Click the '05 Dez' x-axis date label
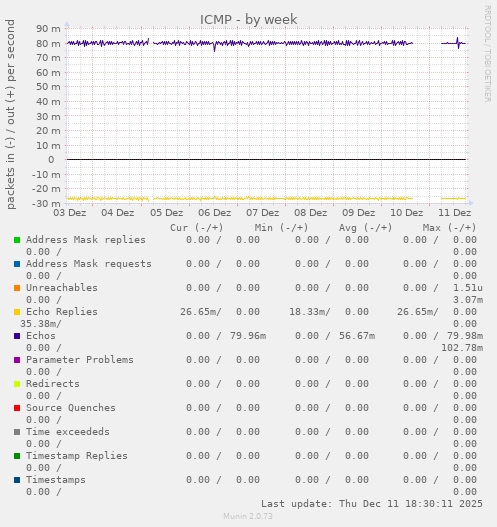The image size is (497, 527). point(167,213)
